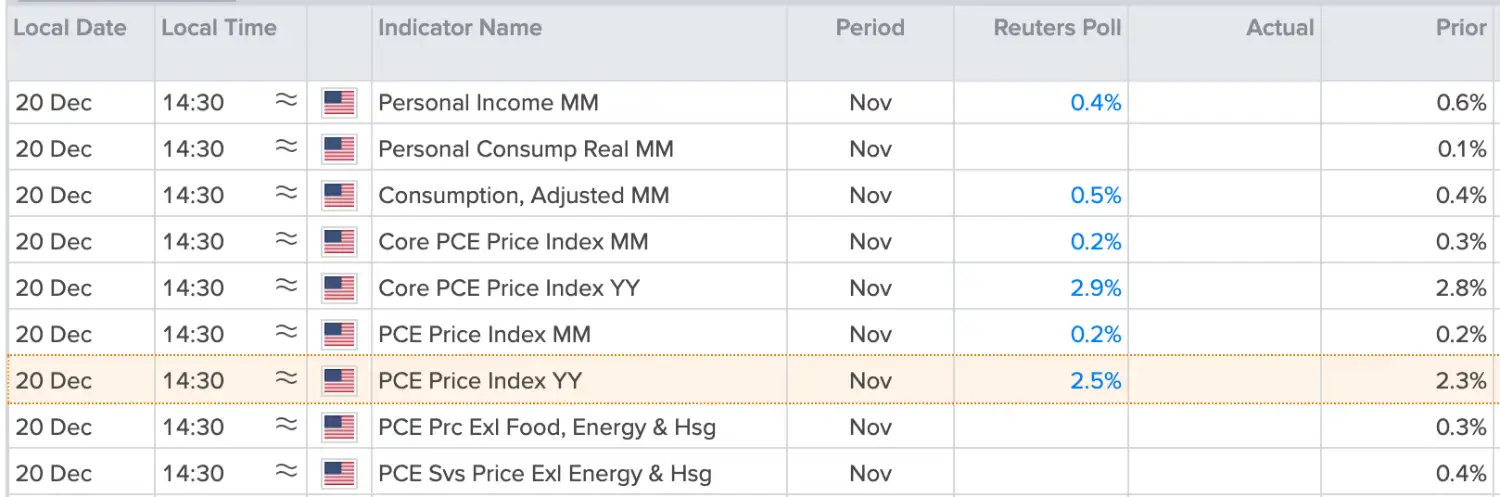Screen dimensions: 1500x497
Task: Click the US flag icon in Personal Income MM row
Action: click(x=339, y=103)
